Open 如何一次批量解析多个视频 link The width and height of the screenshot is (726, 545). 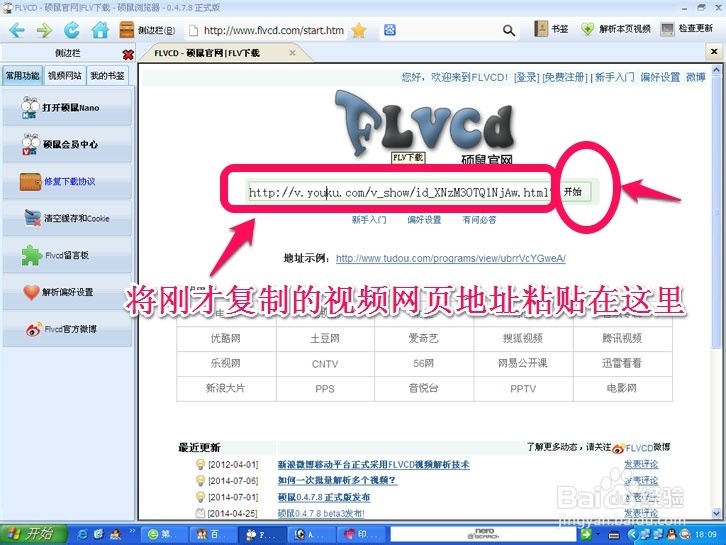coord(337,481)
